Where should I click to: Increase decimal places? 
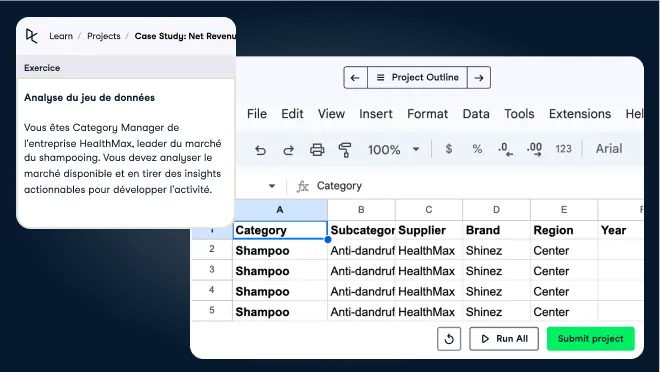pyautogui.click(x=534, y=149)
